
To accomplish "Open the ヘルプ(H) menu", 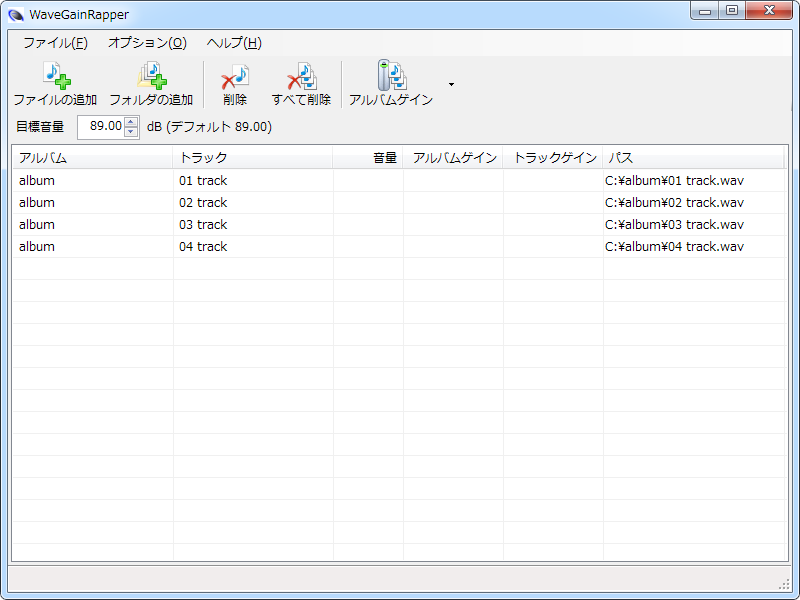I will [x=234, y=43].
